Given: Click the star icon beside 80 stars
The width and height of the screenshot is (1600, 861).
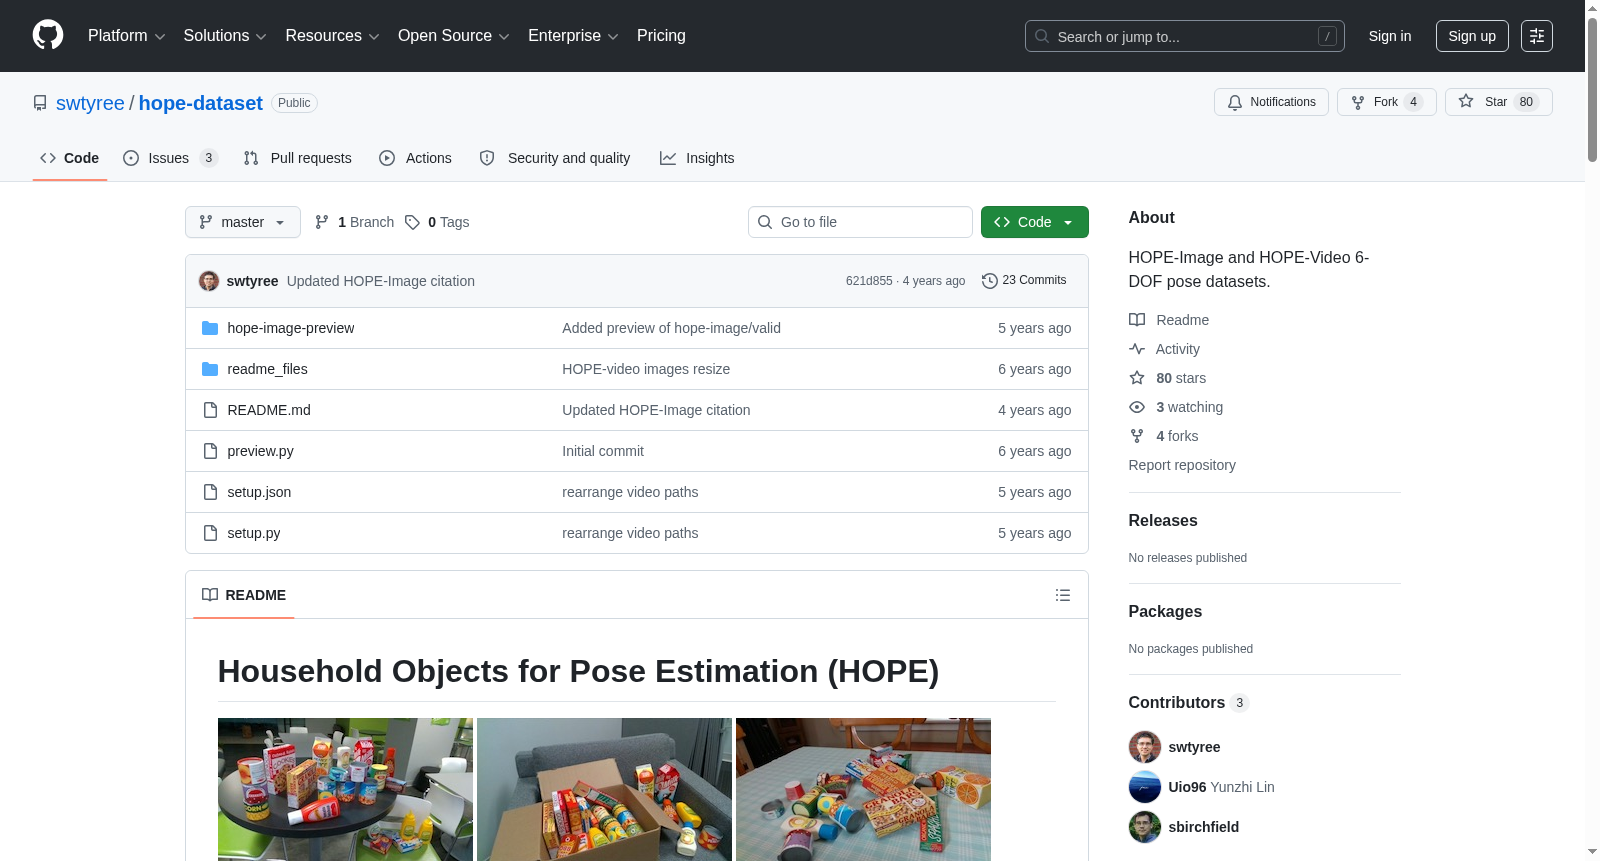Looking at the screenshot, I should [1137, 378].
